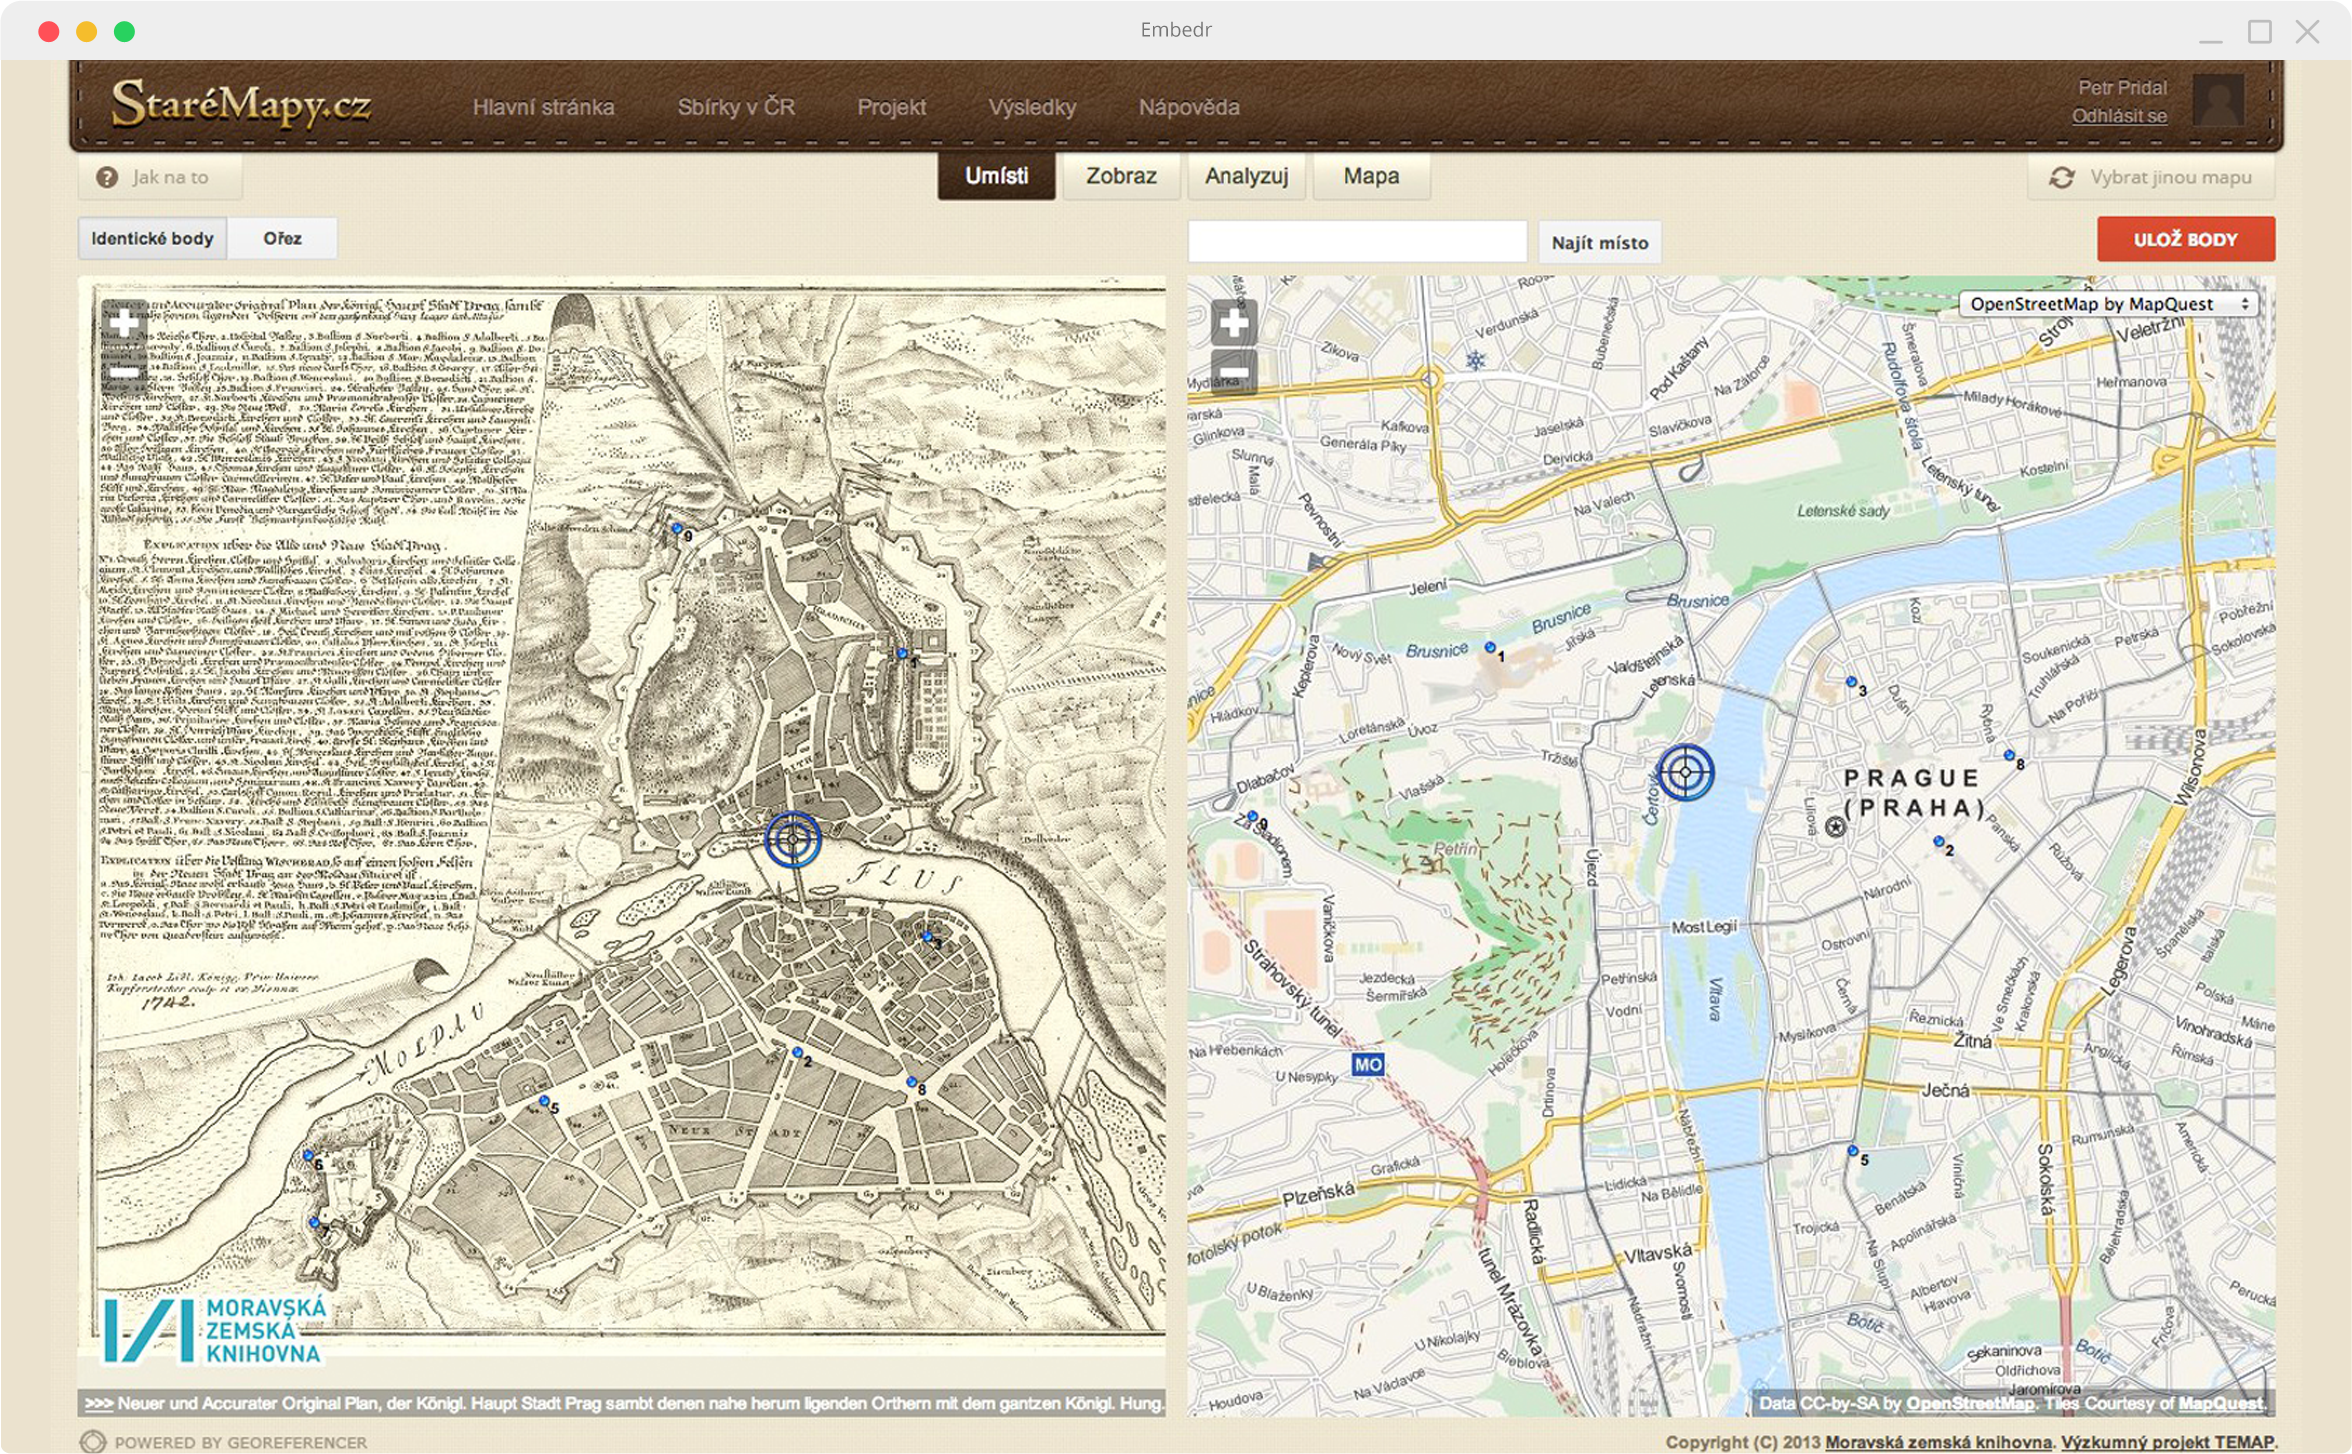Click the refresh icon beside Vybrat jinou mapu

[x=2061, y=177]
